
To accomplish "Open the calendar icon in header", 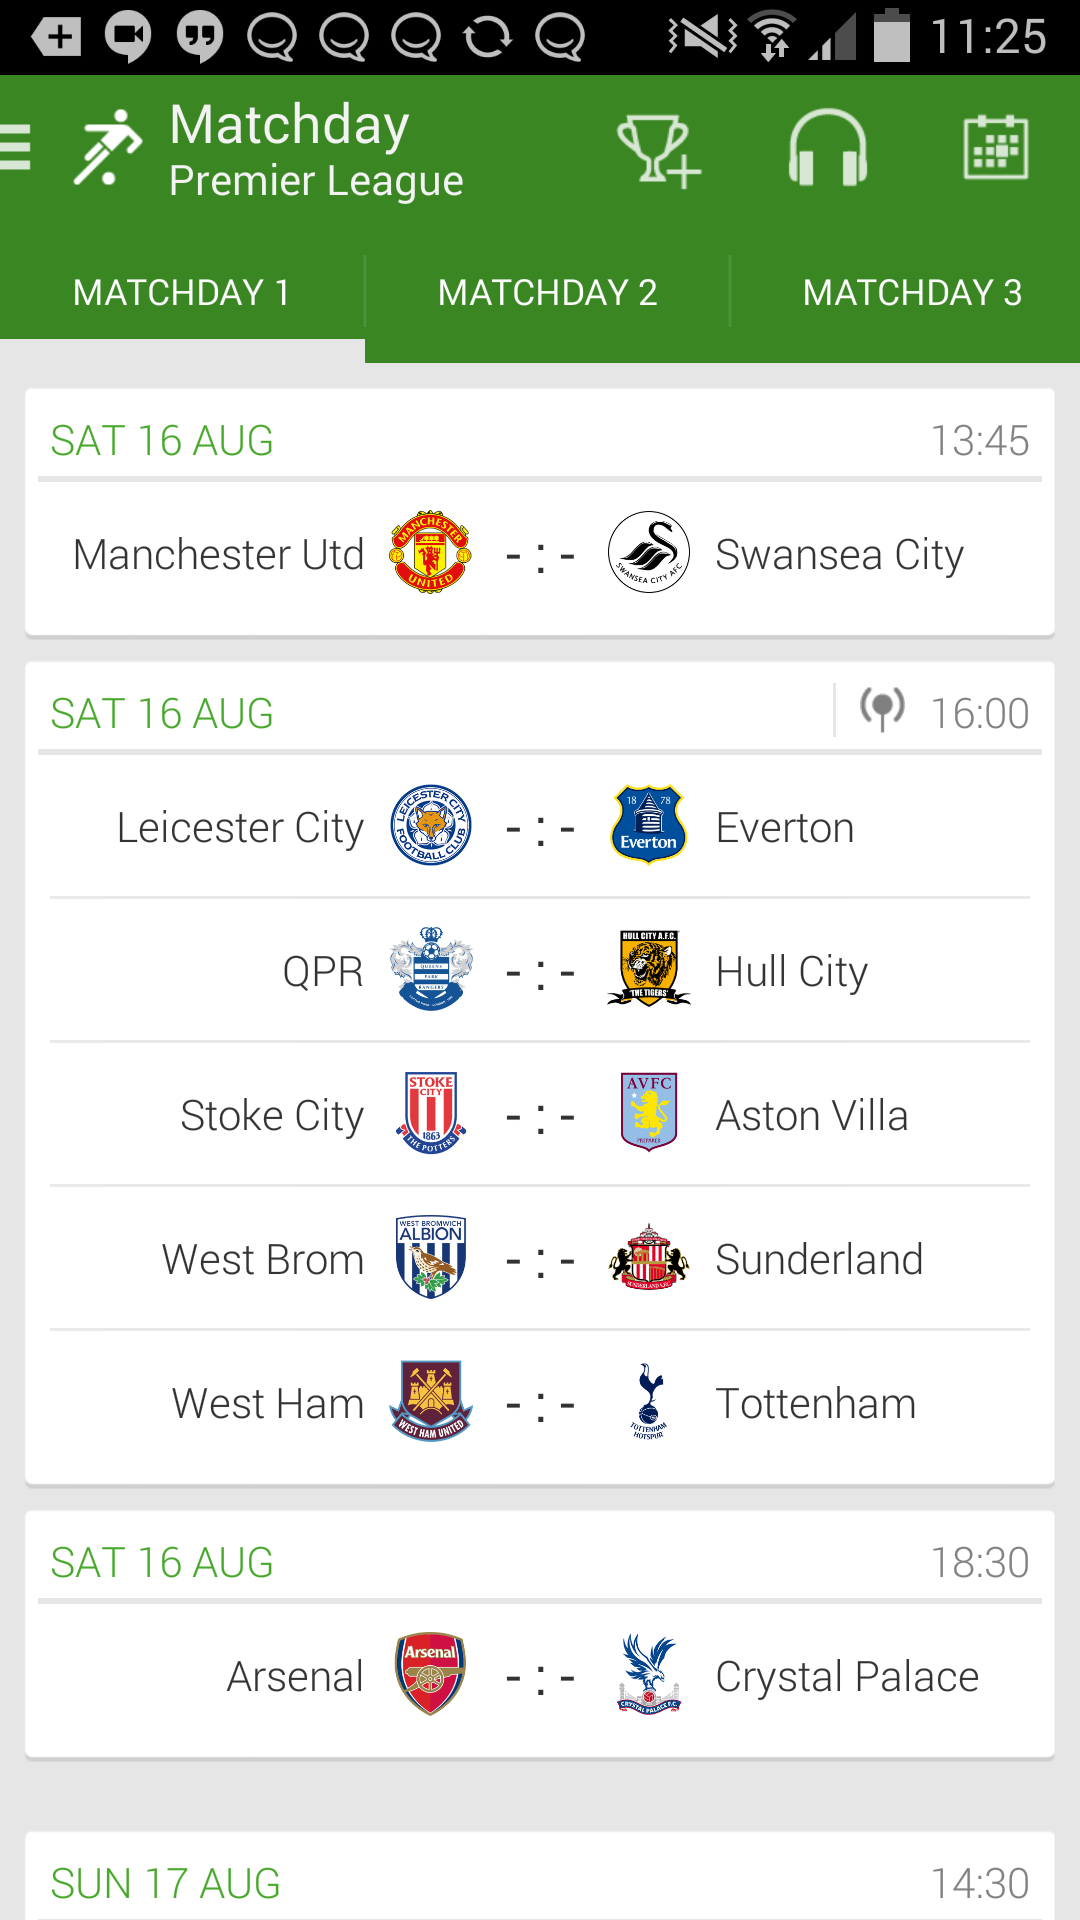I will pyautogui.click(x=995, y=148).
